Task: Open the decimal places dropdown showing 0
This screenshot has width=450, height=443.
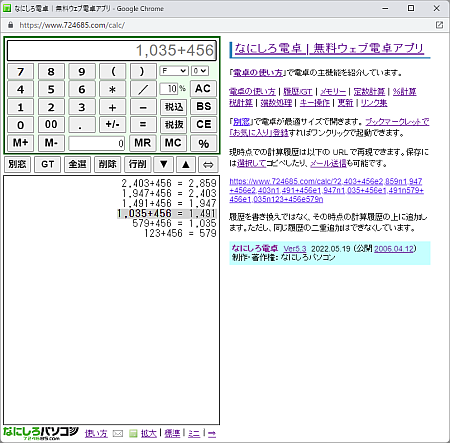Action: pyautogui.click(x=200, y=71)
